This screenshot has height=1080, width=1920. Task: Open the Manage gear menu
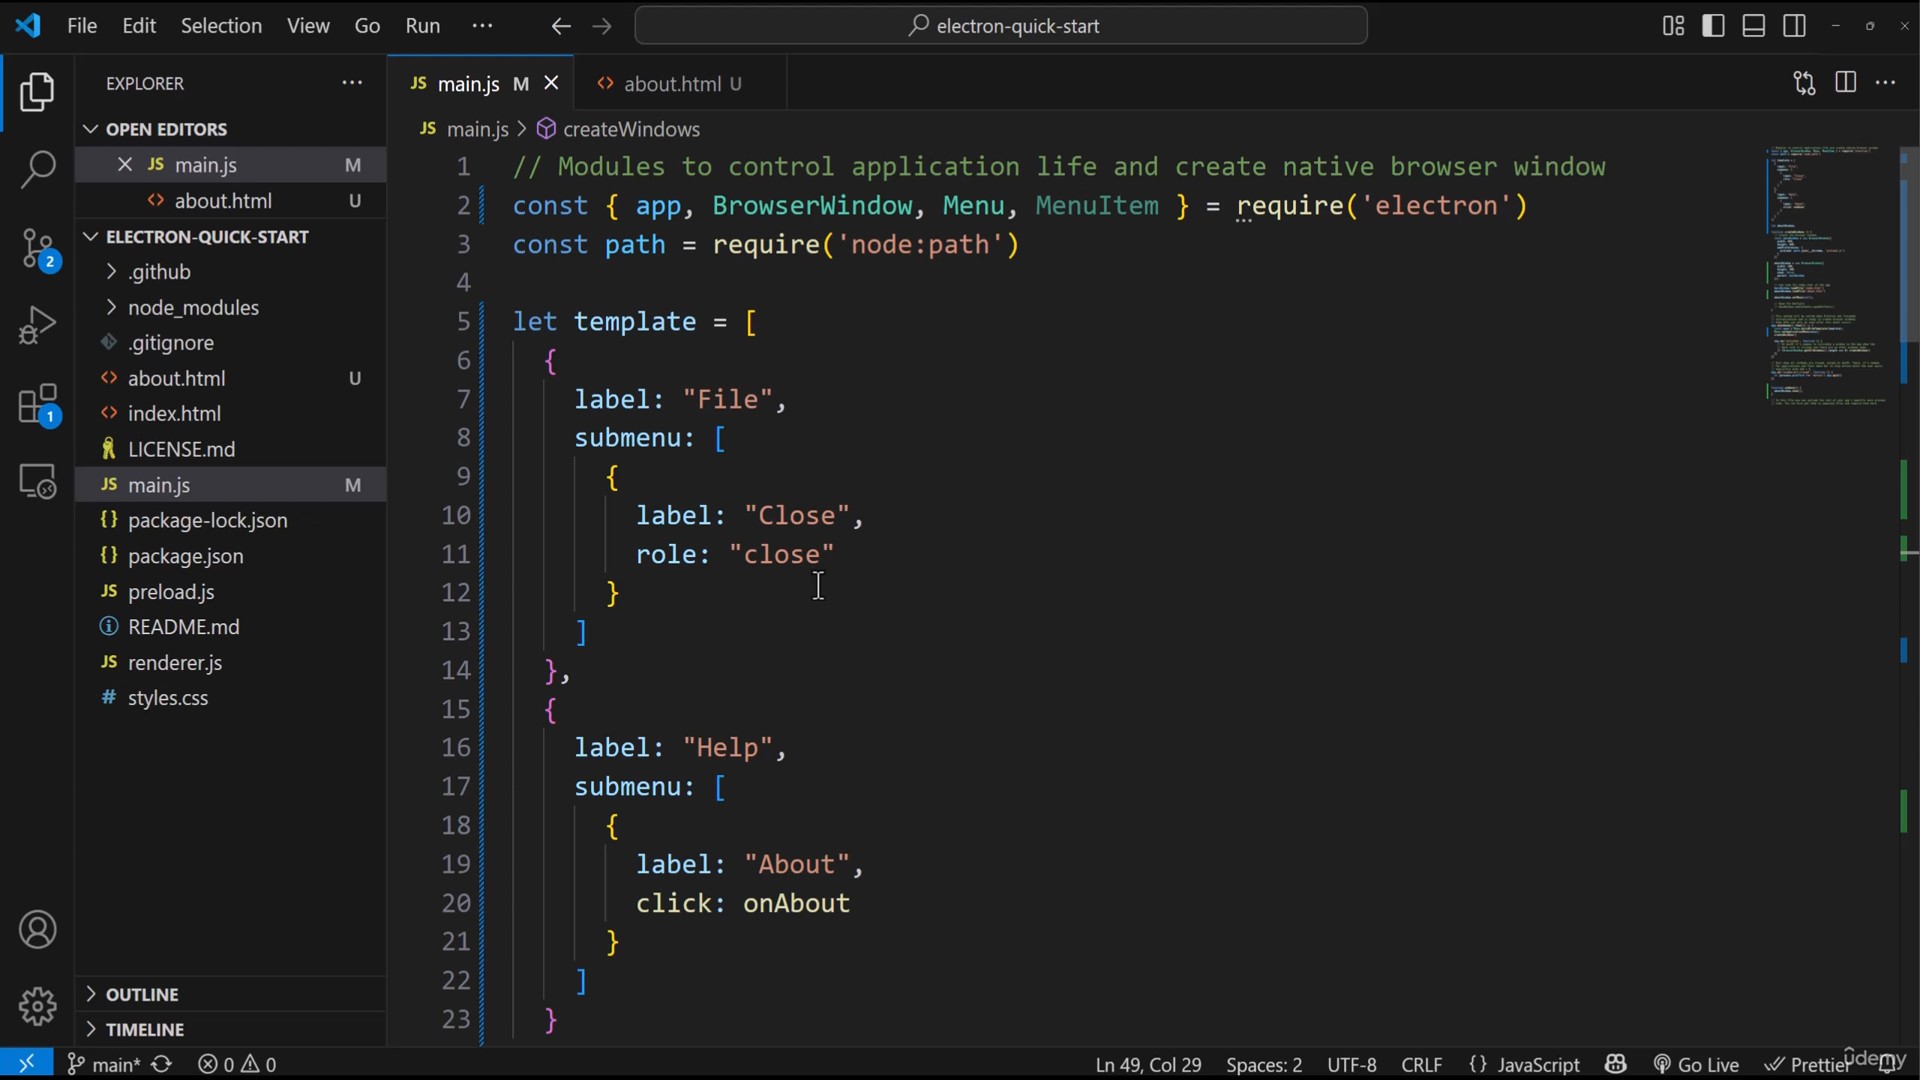(x=37, y=1006)
